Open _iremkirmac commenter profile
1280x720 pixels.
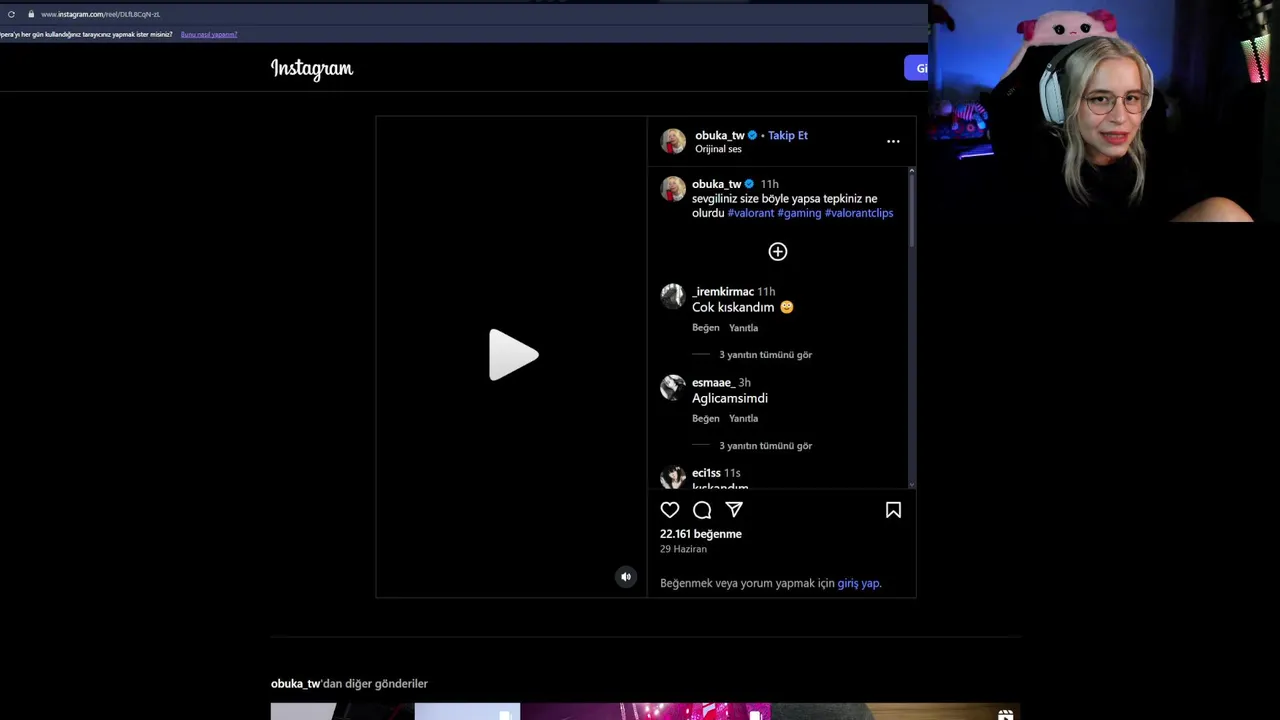pos(723,292)
